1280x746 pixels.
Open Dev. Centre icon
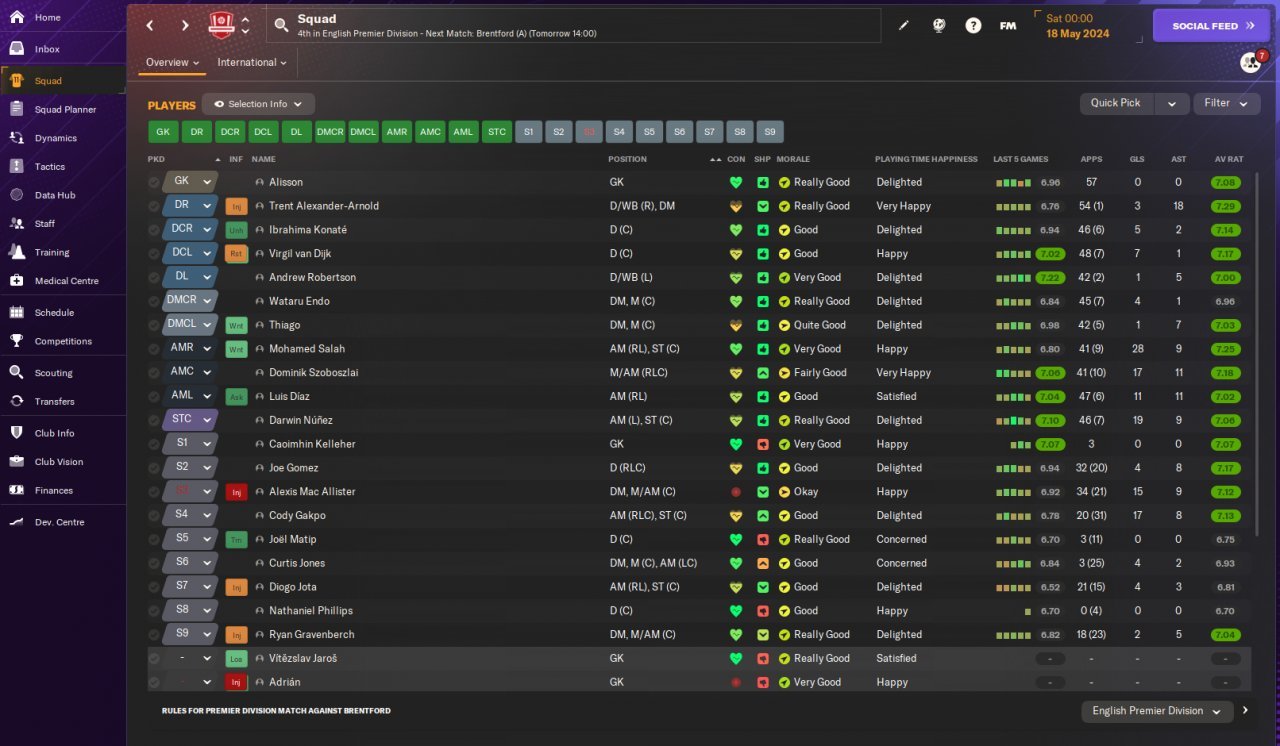[x=16, y=522]
